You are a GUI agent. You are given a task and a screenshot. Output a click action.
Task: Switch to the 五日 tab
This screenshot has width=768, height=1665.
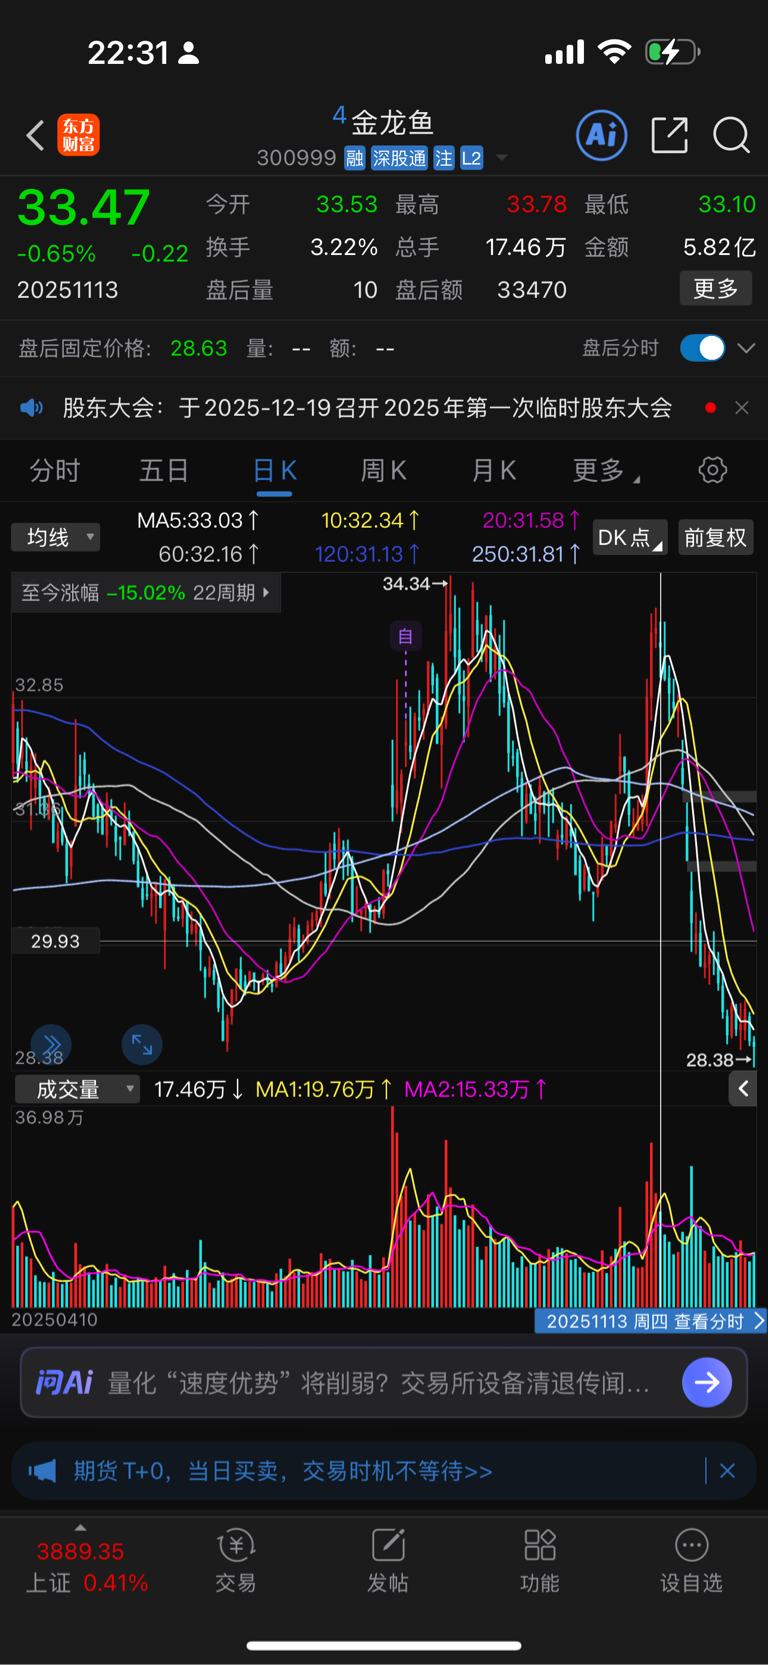click(164, 471)
